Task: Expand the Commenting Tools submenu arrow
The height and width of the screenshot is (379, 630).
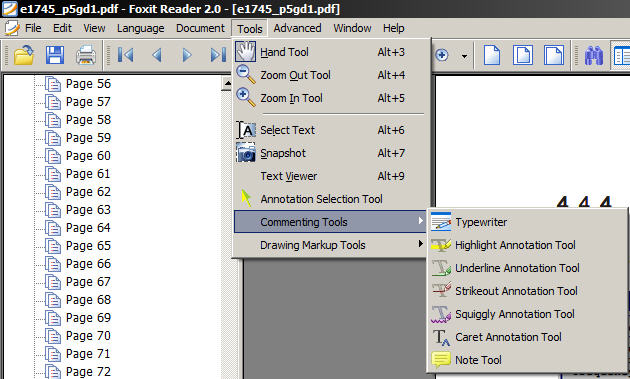Action: [420, 221]
